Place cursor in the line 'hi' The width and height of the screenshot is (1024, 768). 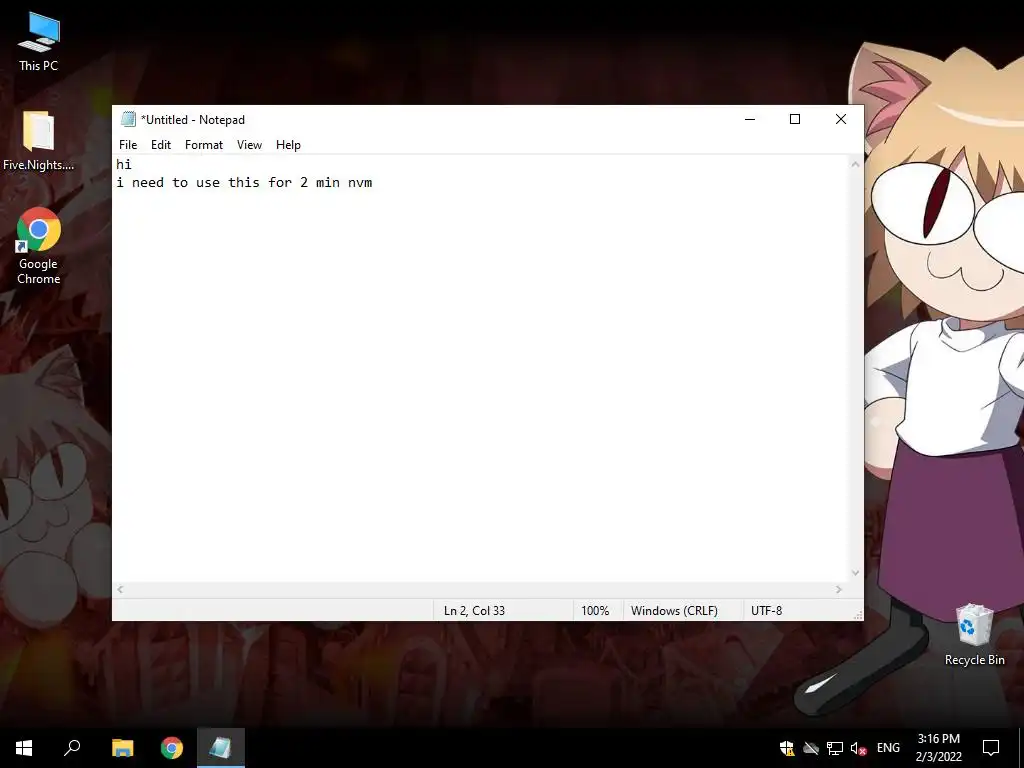pyautogui.click(x=124, y=165)
